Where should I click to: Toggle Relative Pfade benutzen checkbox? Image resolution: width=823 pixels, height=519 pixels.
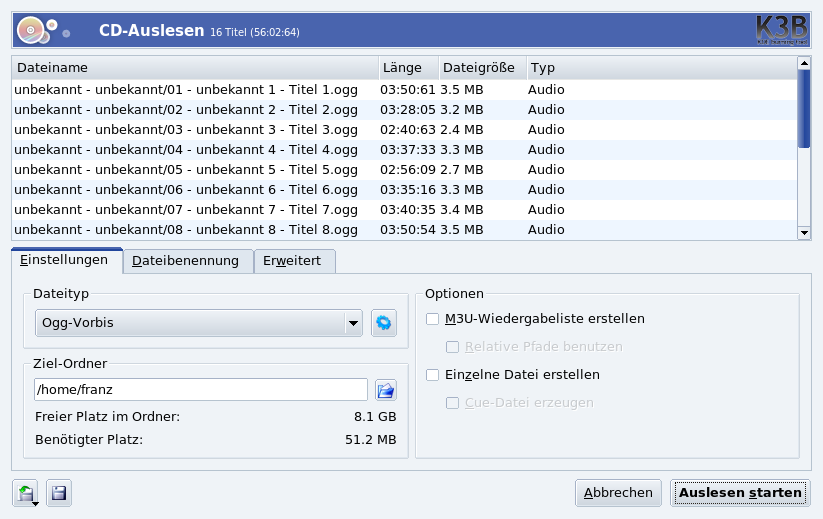tap(452, 347)
